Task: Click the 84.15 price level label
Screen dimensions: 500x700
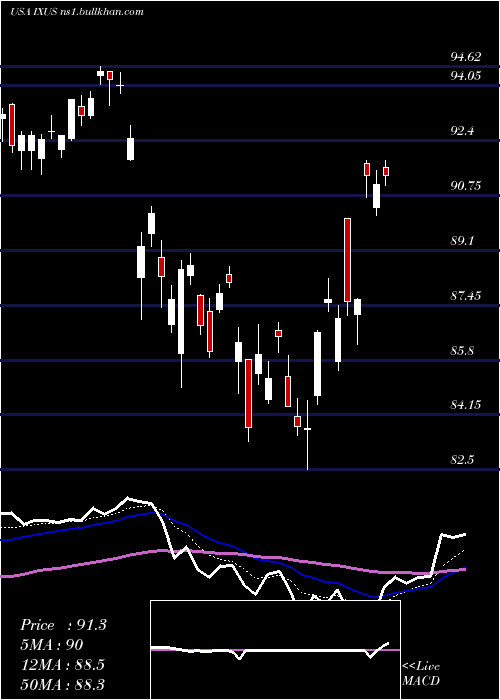Action: pyautogui.click(x=466, y=405)
